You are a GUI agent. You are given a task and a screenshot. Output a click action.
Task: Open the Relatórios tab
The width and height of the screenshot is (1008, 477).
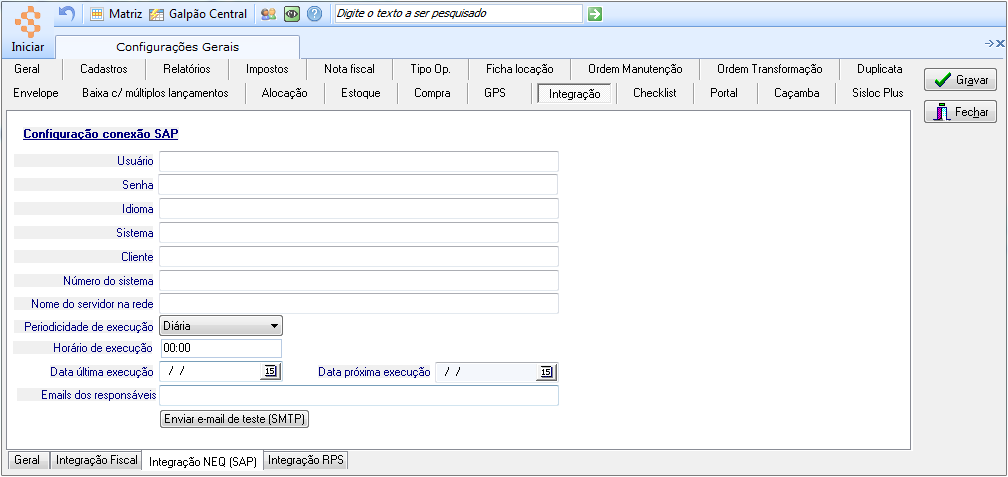[186, 69]
